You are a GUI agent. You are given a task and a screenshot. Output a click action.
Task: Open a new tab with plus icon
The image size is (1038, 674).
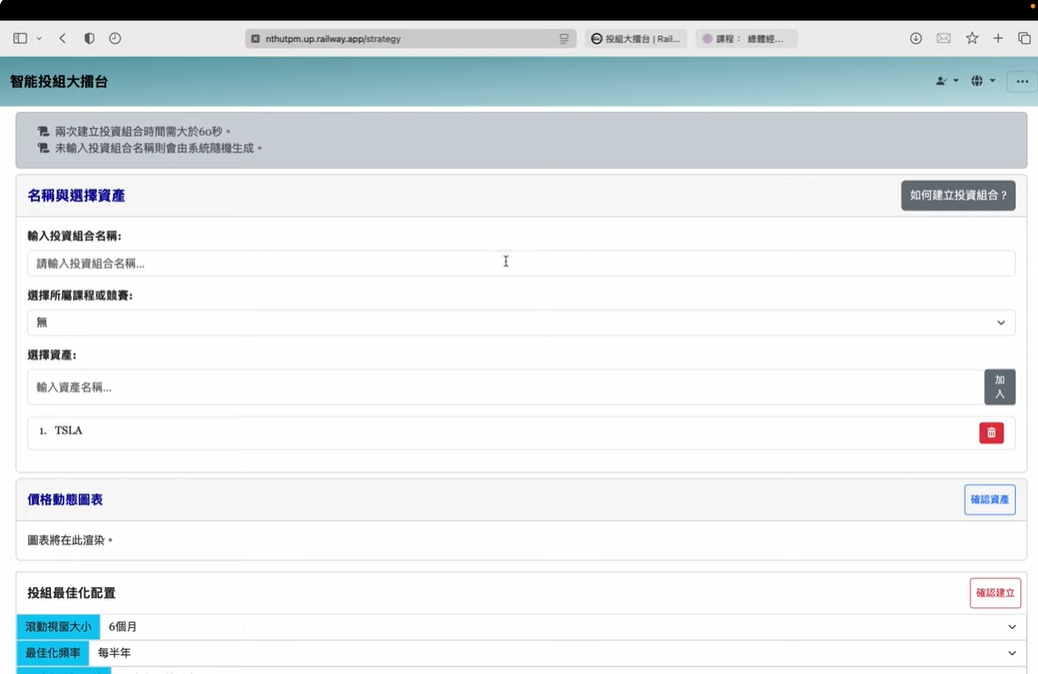pyautogui.click(x=997, y=38)
